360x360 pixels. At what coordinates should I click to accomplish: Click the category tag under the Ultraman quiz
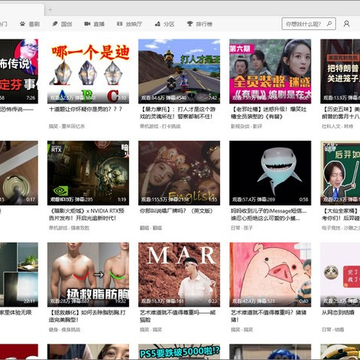(x=67, y=126)
